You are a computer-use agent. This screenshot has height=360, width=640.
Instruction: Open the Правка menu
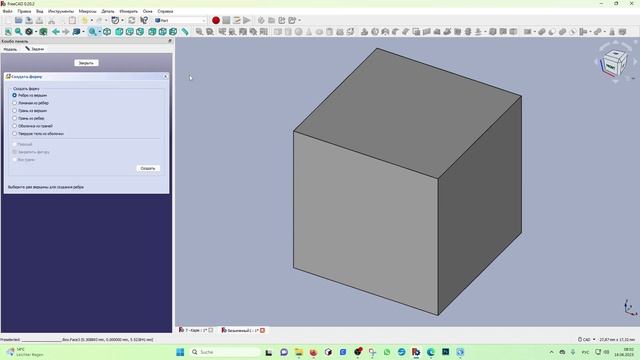[x=24, y=11]
